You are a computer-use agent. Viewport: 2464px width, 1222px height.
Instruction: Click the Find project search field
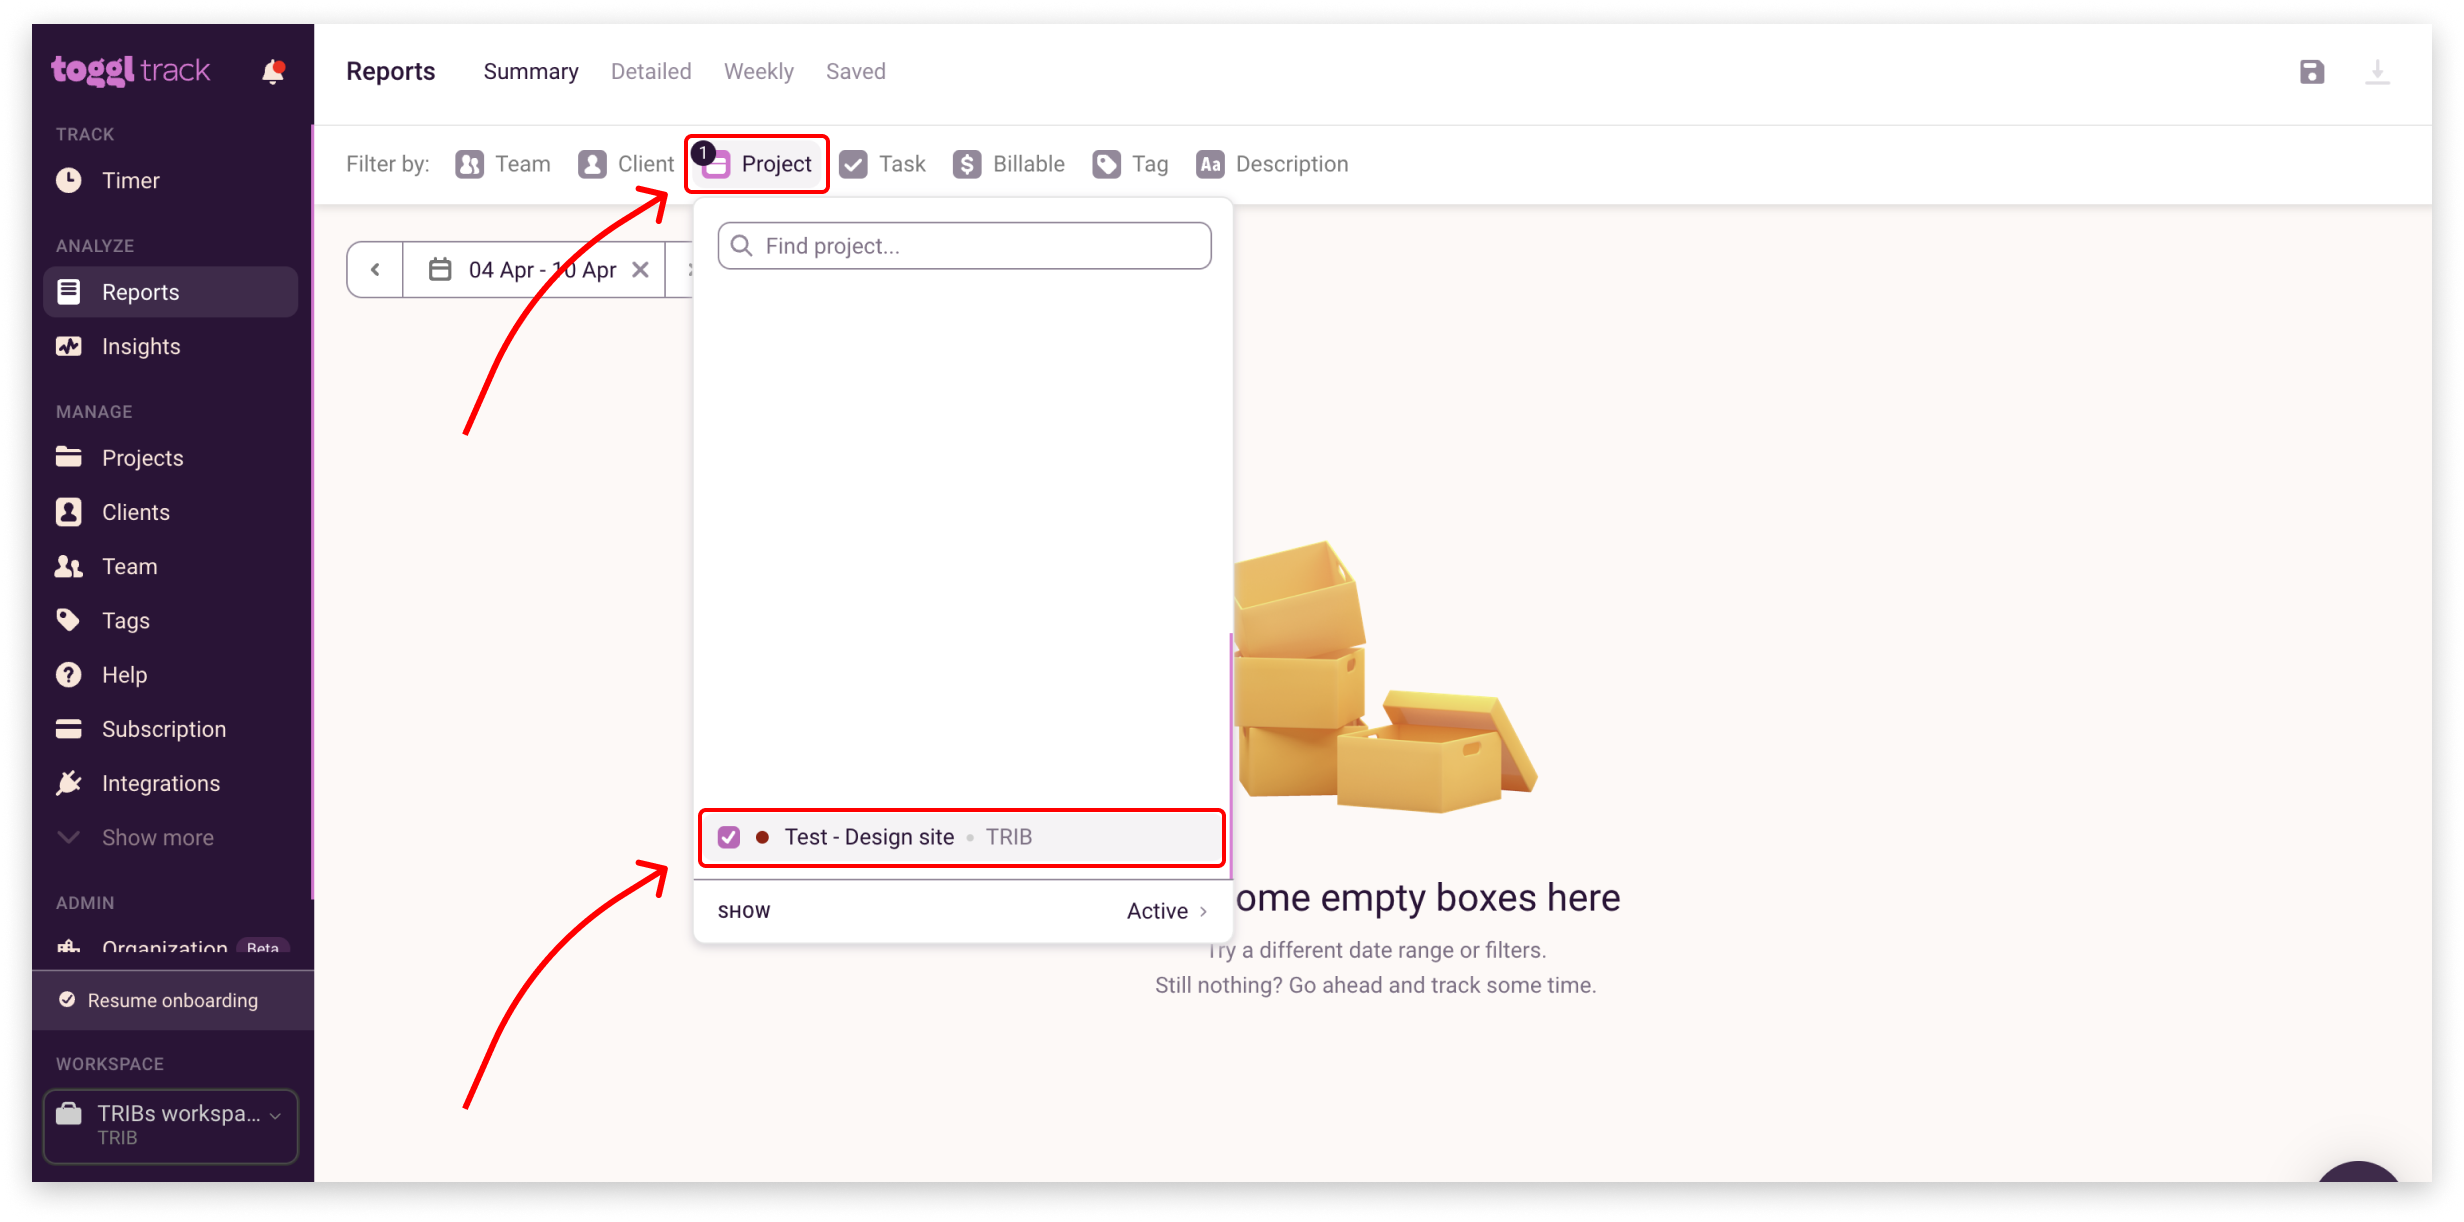[964, 246]
